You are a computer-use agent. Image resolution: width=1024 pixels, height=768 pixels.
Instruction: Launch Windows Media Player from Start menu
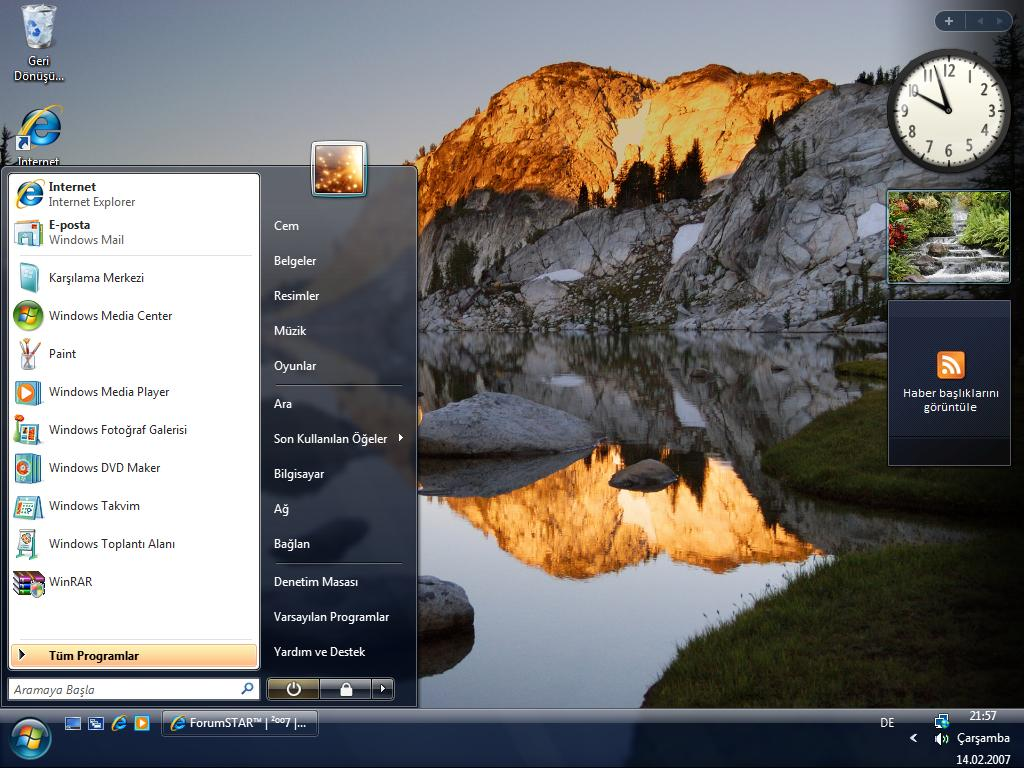[x=134, y=392]
